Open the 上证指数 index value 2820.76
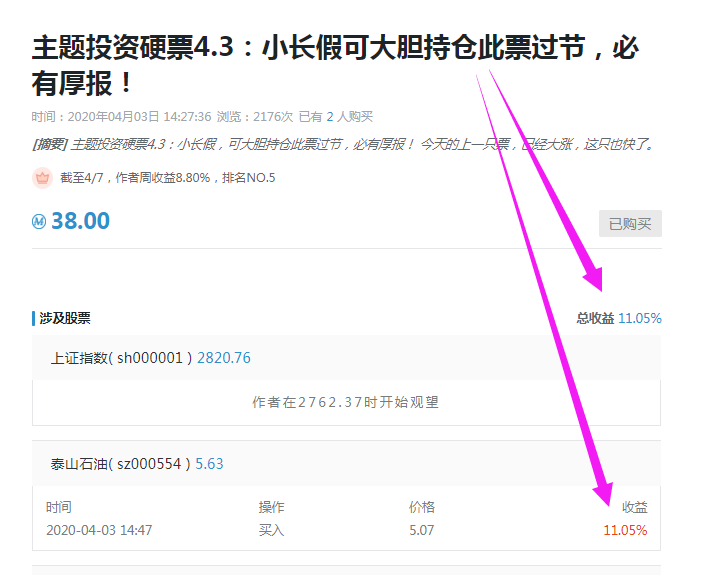Screen dimensions: 723x575 click(224, 358)
